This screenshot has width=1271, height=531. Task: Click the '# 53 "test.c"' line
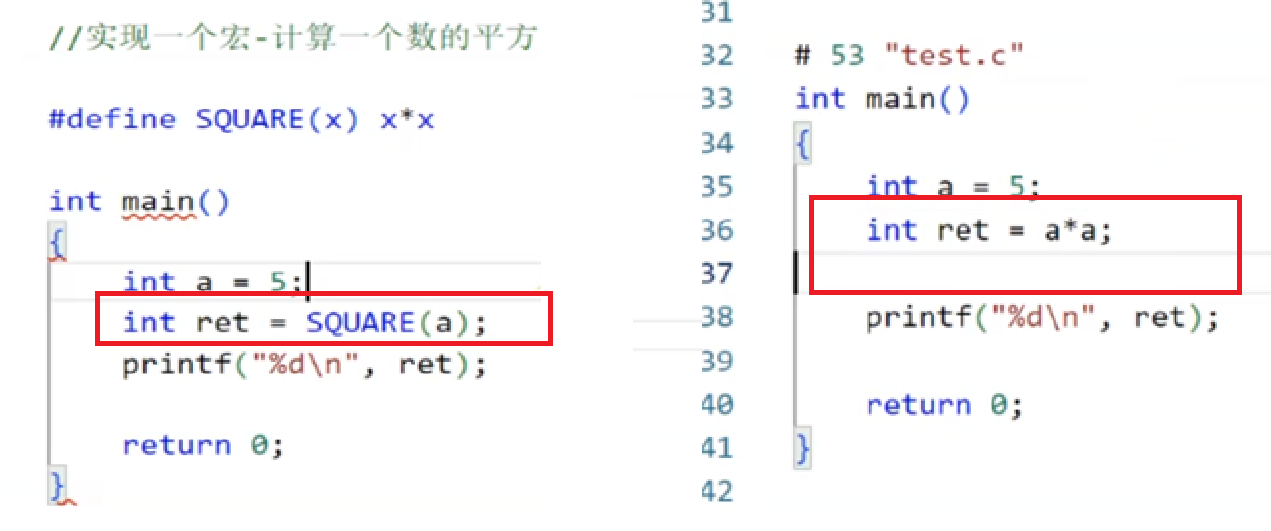tap(910, 55)
